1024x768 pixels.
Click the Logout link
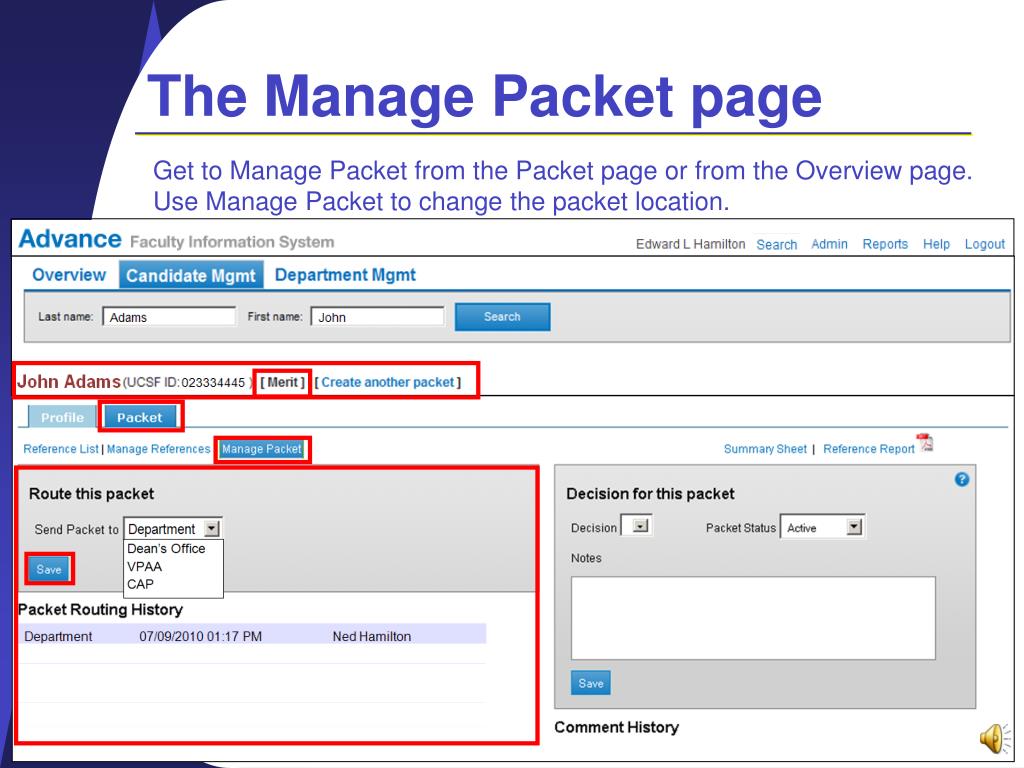[985, 244]
